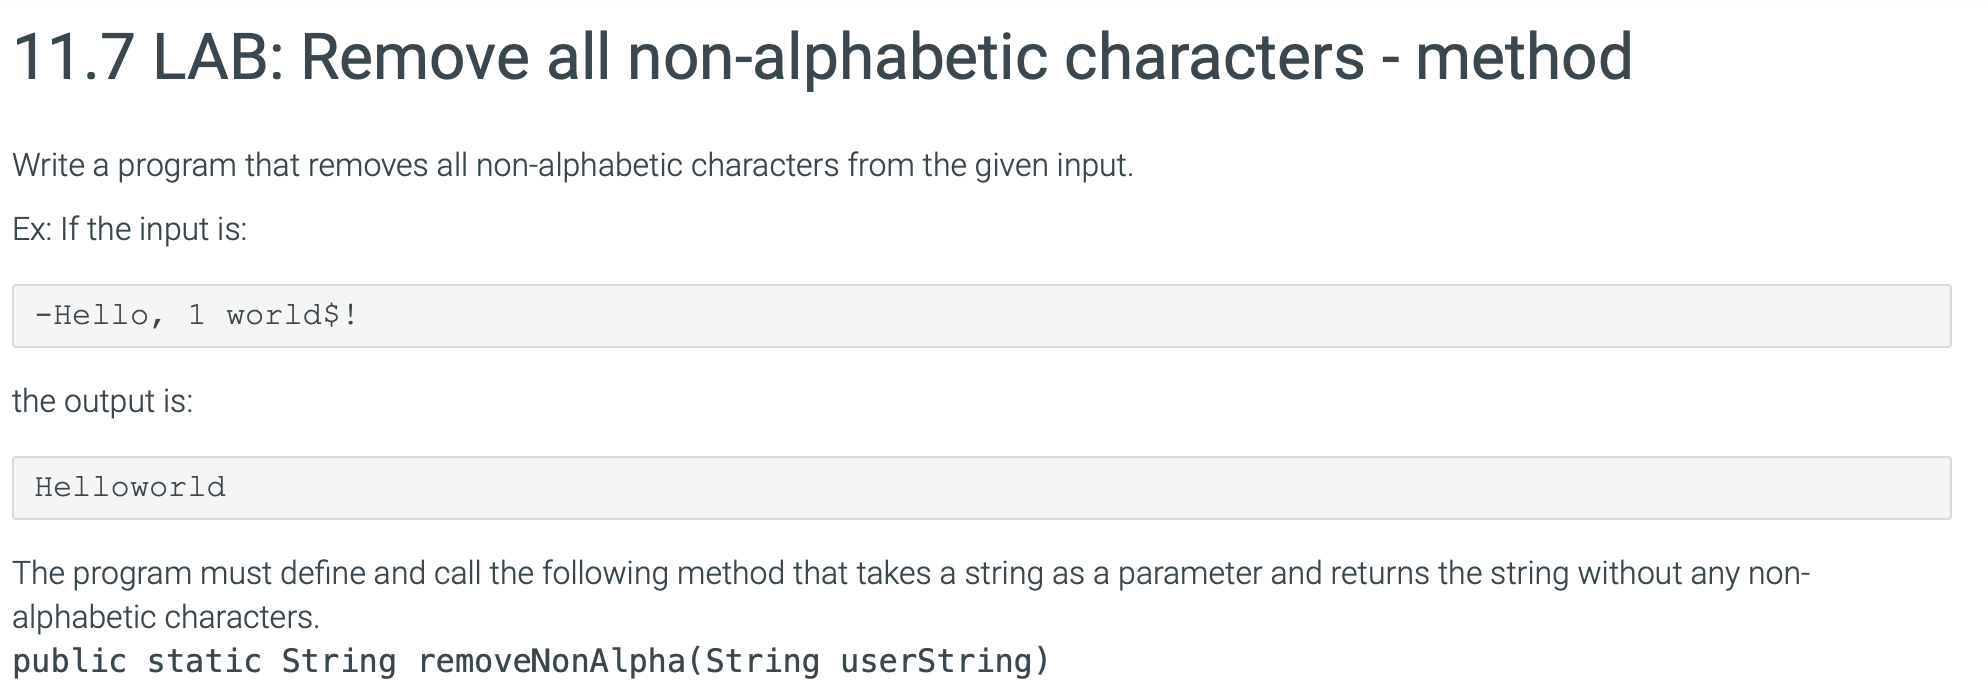This screenshot has width=1988, height=694.
Task: Click the word 'method' in the title
Action: coord(1524,57)
